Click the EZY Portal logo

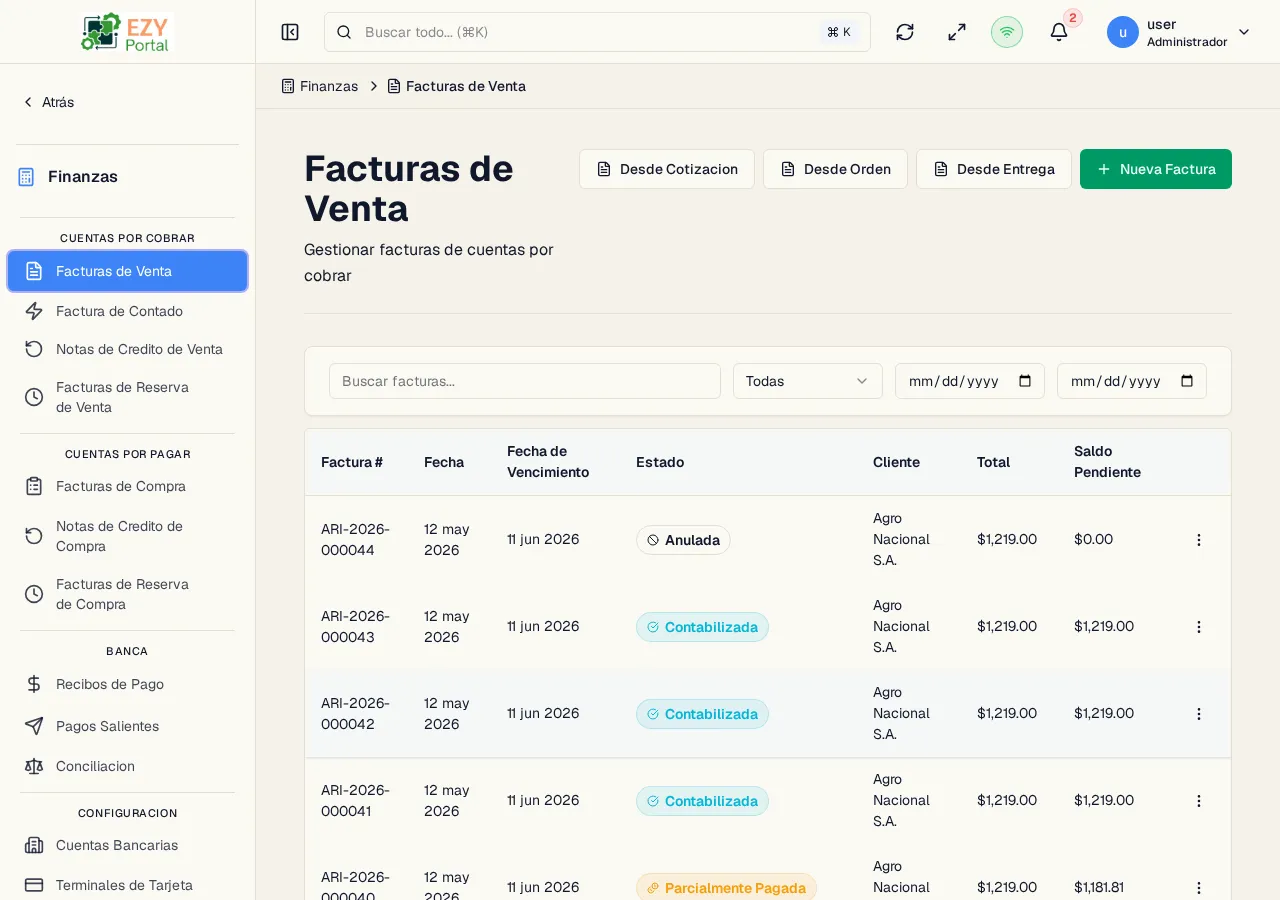click(127, 32)
